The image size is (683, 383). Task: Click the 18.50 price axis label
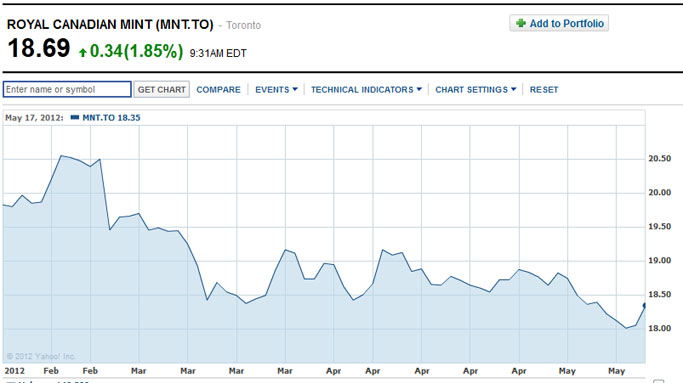(x=659, y=295)
